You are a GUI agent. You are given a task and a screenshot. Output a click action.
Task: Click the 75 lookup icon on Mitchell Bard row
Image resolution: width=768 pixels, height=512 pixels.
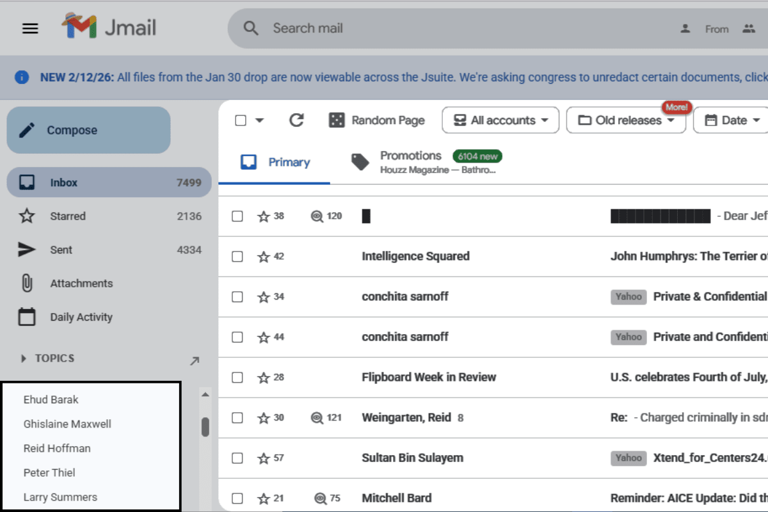coord(320,499)
